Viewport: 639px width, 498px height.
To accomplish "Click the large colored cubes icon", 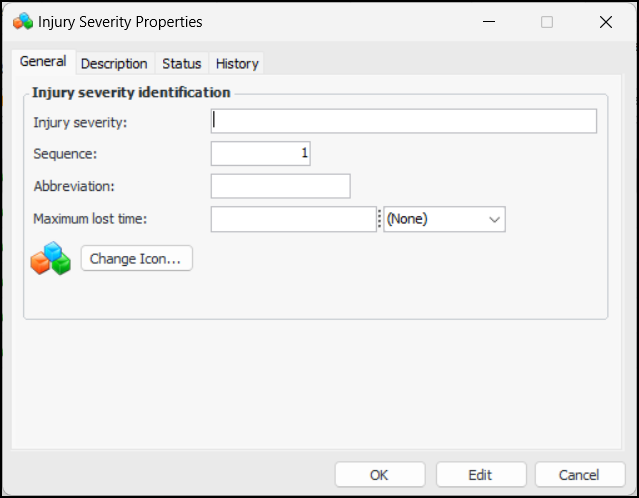I will [50, 258].
